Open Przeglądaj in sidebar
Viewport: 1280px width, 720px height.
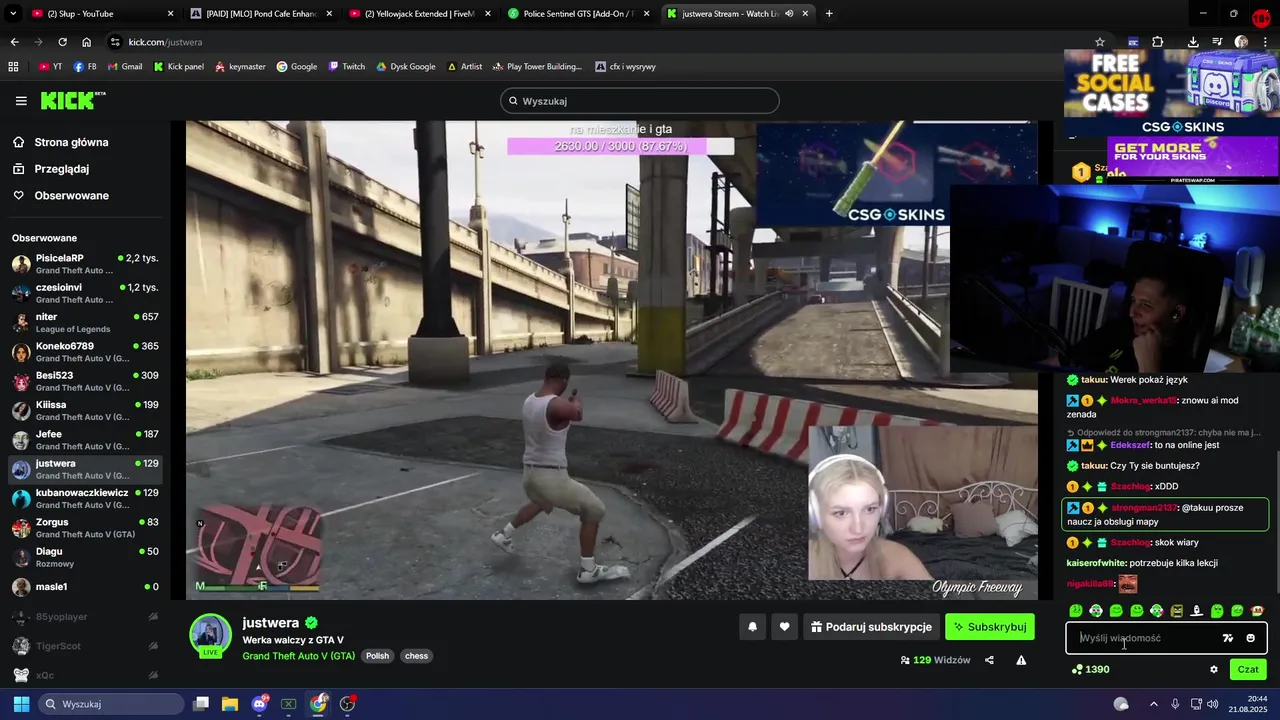point(61,169)
